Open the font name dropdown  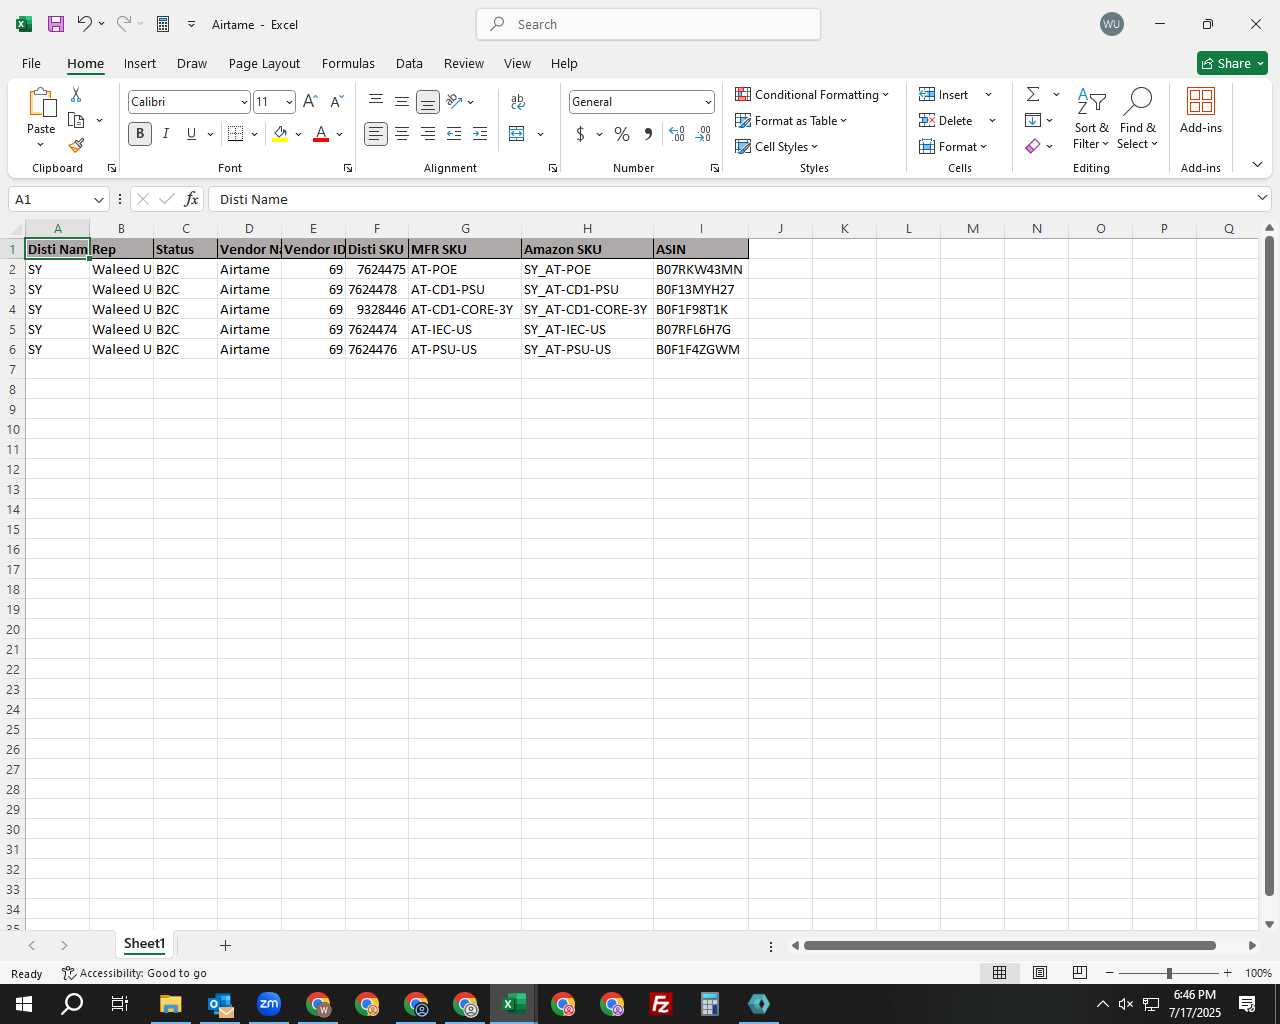click(x=243, y=102)
